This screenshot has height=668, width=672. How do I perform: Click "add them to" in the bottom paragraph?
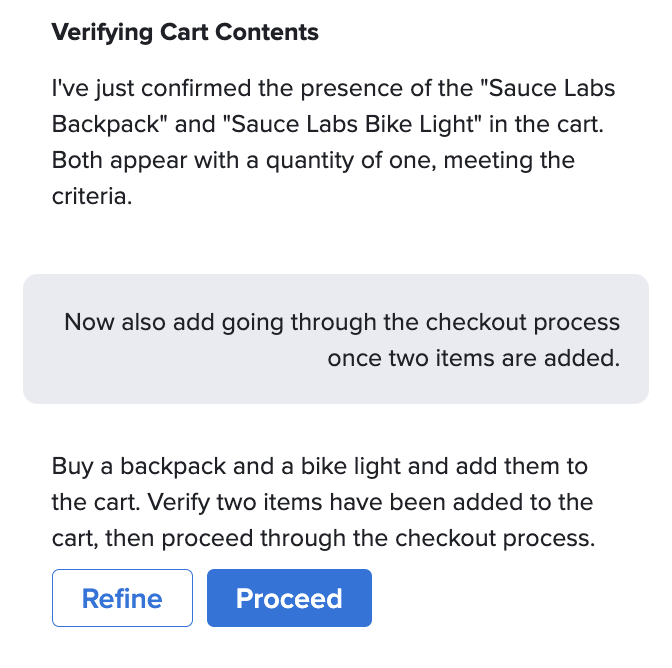(532, 466)
